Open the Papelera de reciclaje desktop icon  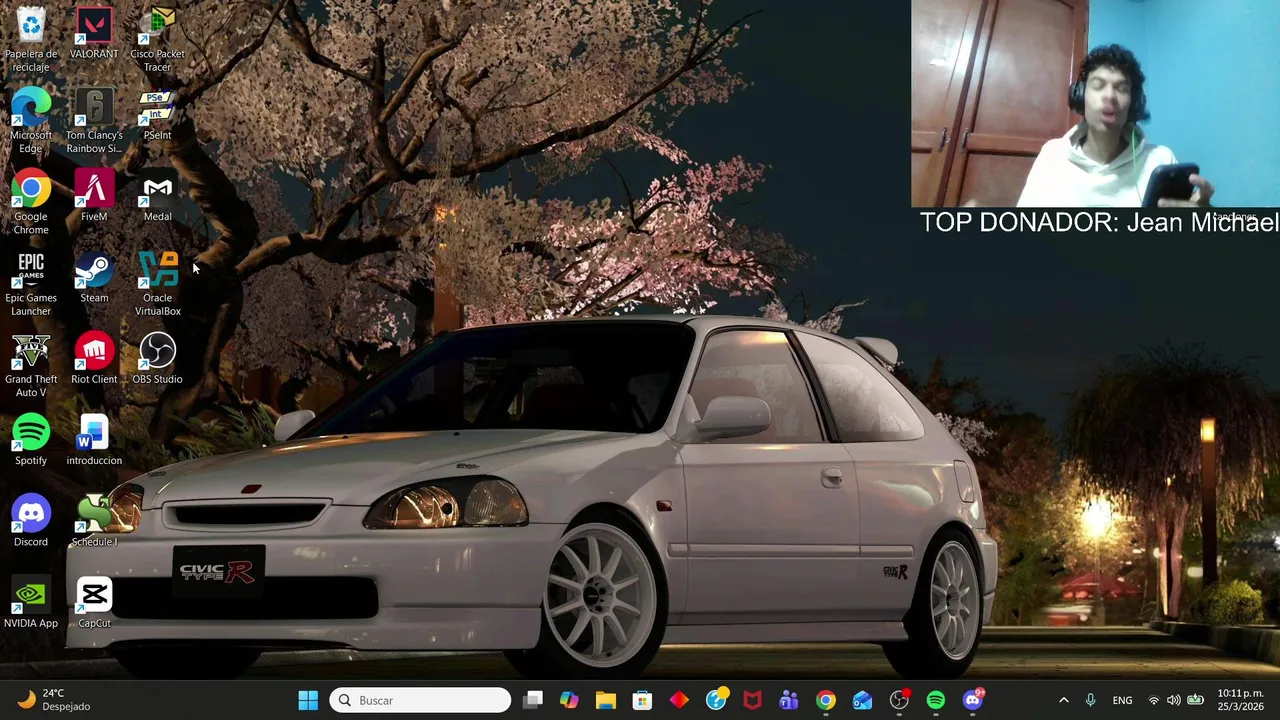coord(31,40)
